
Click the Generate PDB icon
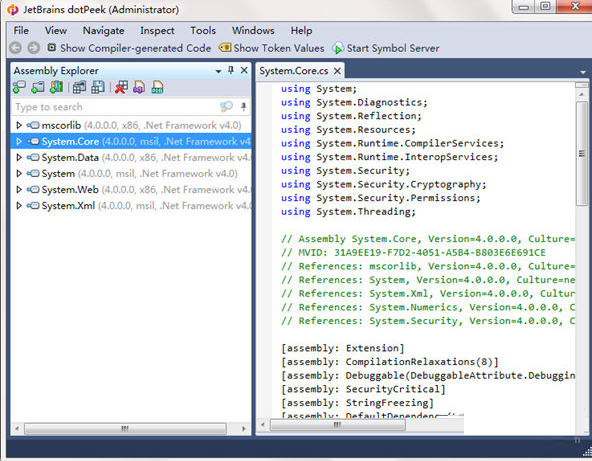point(157,88)
